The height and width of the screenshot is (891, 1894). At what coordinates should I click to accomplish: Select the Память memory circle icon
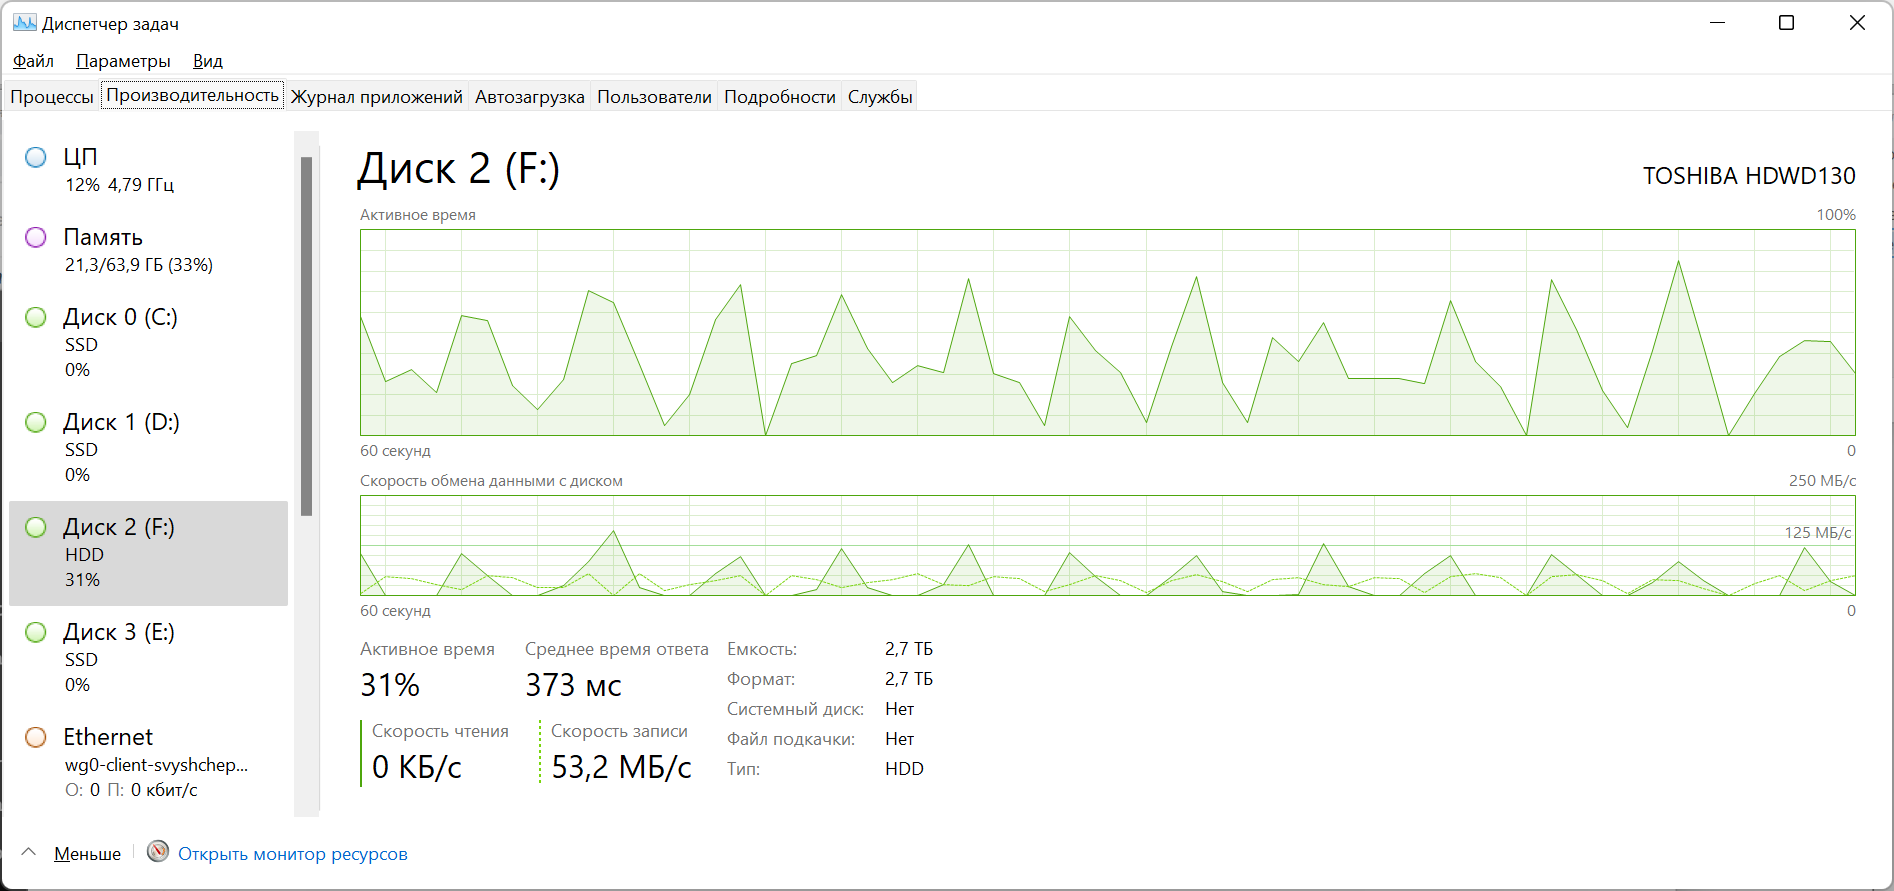[x=36, y=237]
